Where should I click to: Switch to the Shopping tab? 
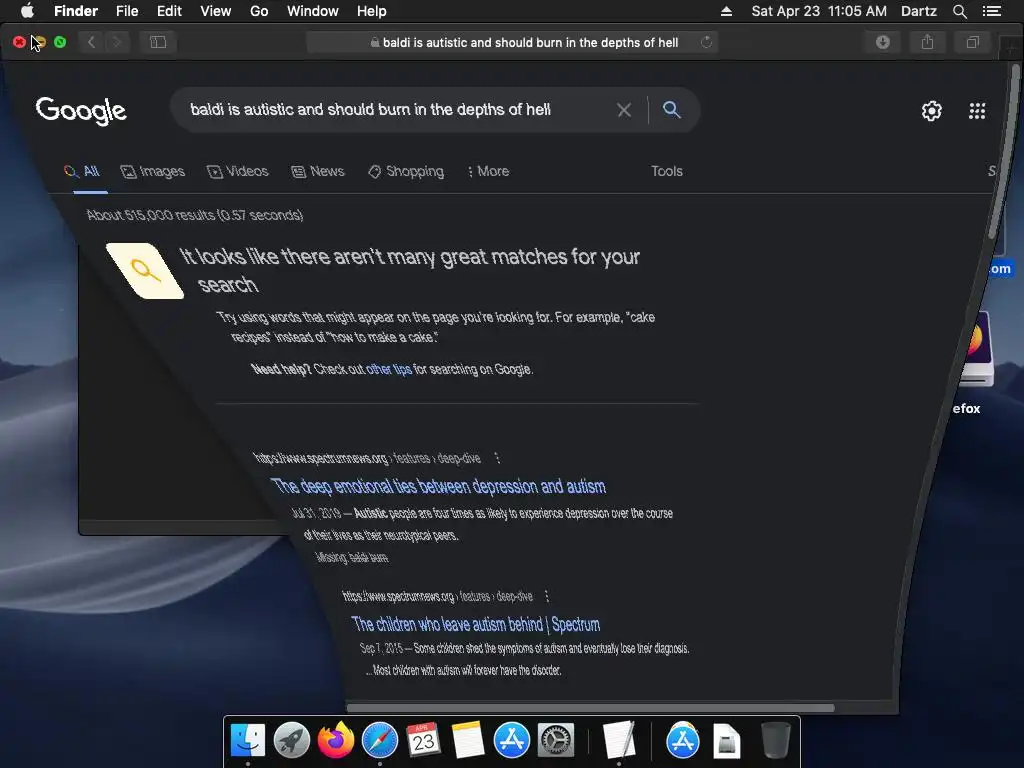tap(406, 172)
